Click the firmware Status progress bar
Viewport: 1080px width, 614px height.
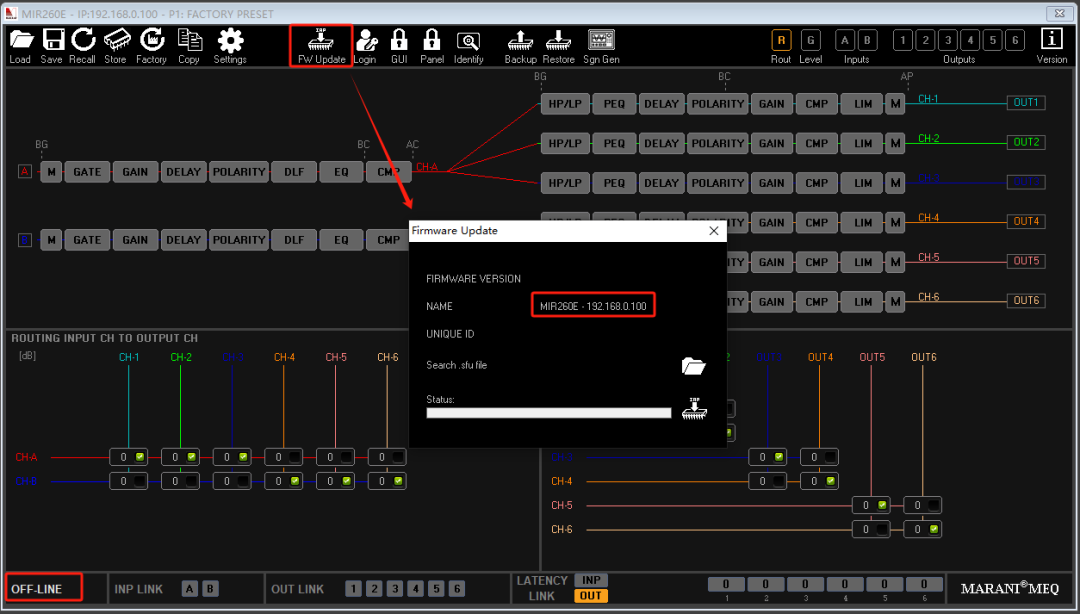tap(549, 413)
